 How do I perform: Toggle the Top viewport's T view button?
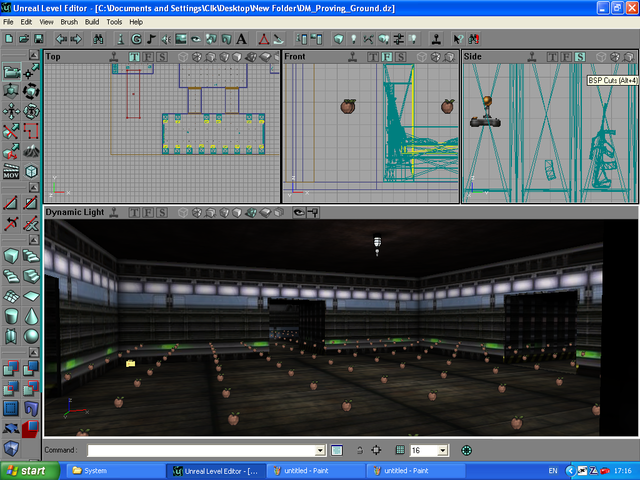pyautogui.click(x=132, y=57)
